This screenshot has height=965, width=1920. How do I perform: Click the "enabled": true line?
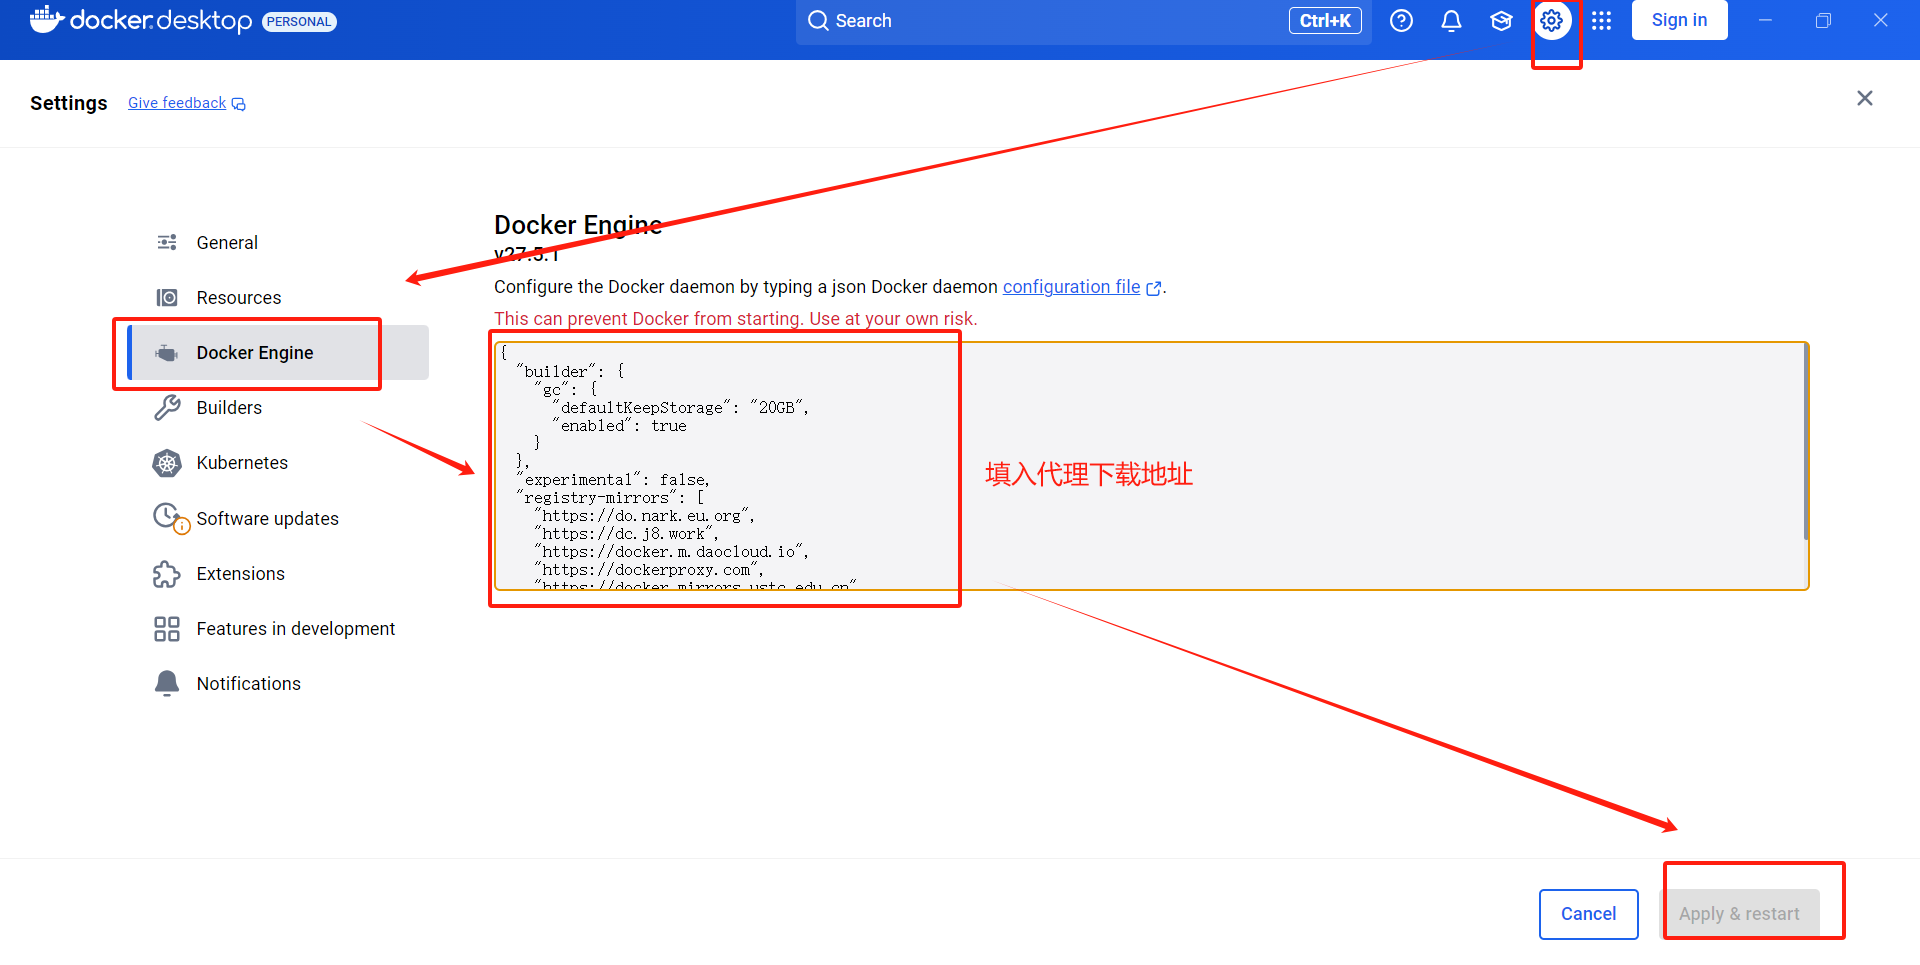pos(619,426)
